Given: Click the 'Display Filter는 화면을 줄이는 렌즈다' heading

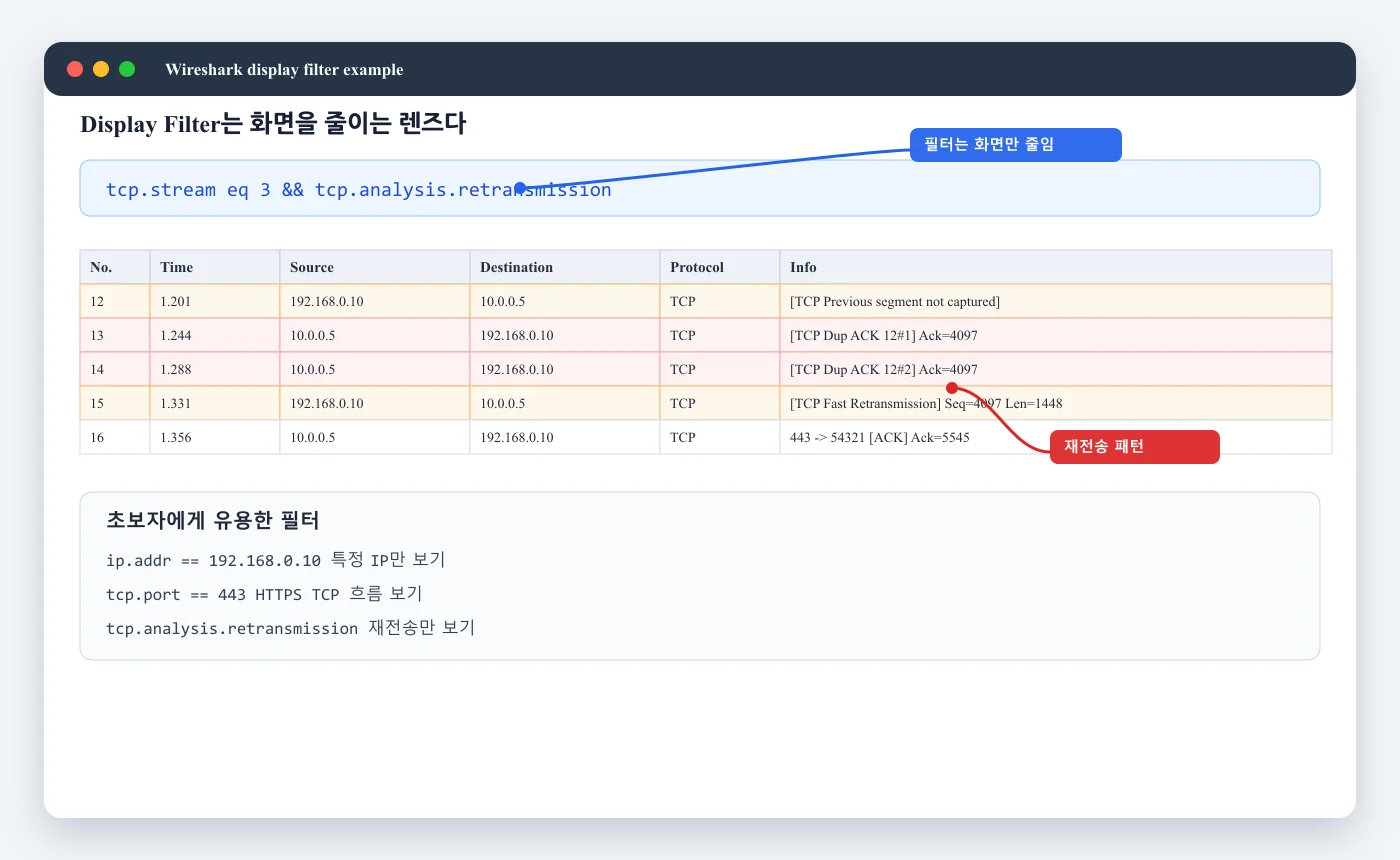Looking at the screenshot, I should pyautogui.click(x=273, y=124).
